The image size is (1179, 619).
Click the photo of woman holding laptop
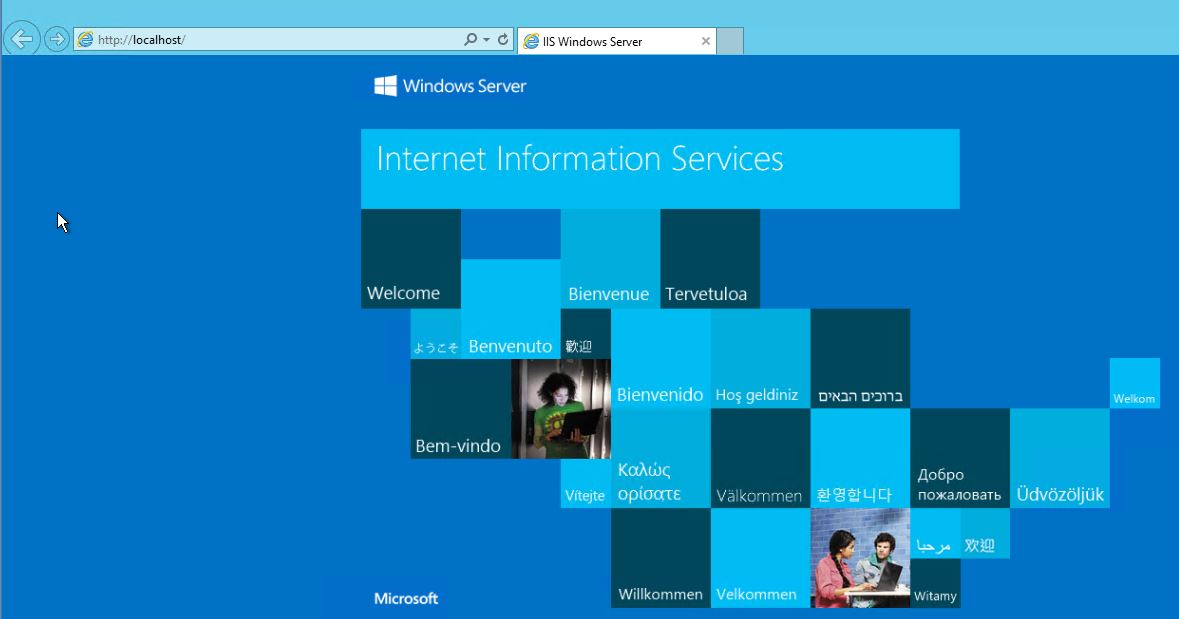click(x=561, y=408)
